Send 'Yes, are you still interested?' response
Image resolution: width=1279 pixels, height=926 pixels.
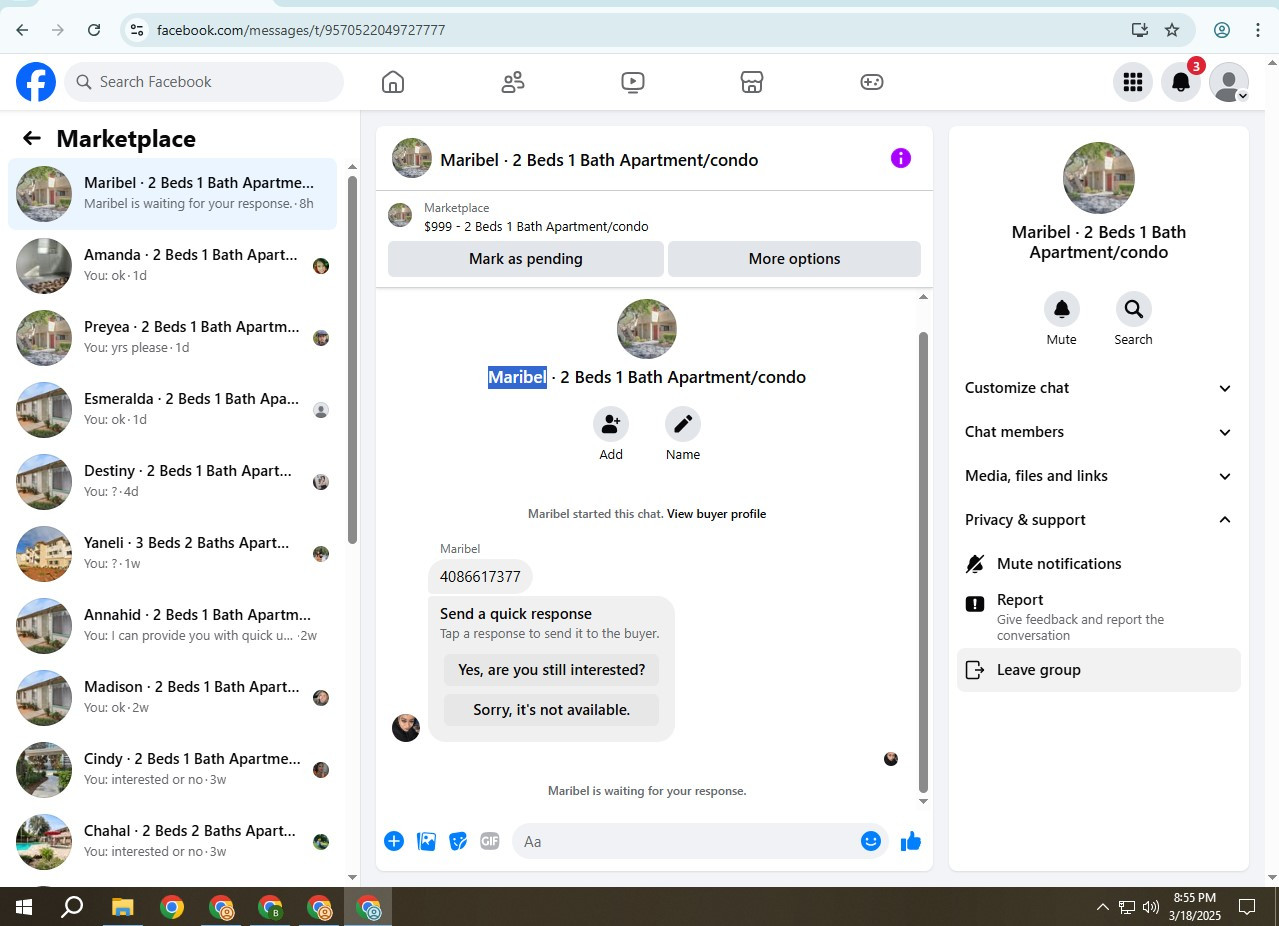pyautogui.click(x=552, y=670)
